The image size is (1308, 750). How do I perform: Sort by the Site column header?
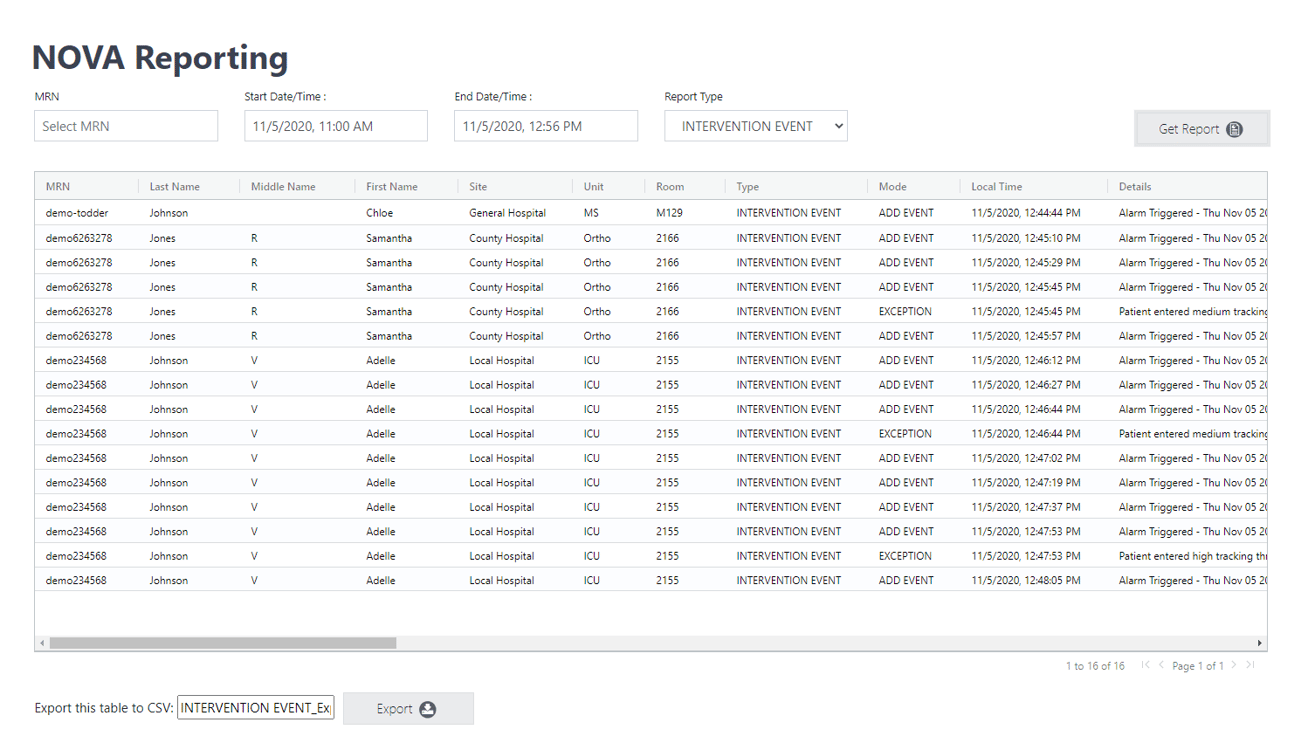(478, 187)
